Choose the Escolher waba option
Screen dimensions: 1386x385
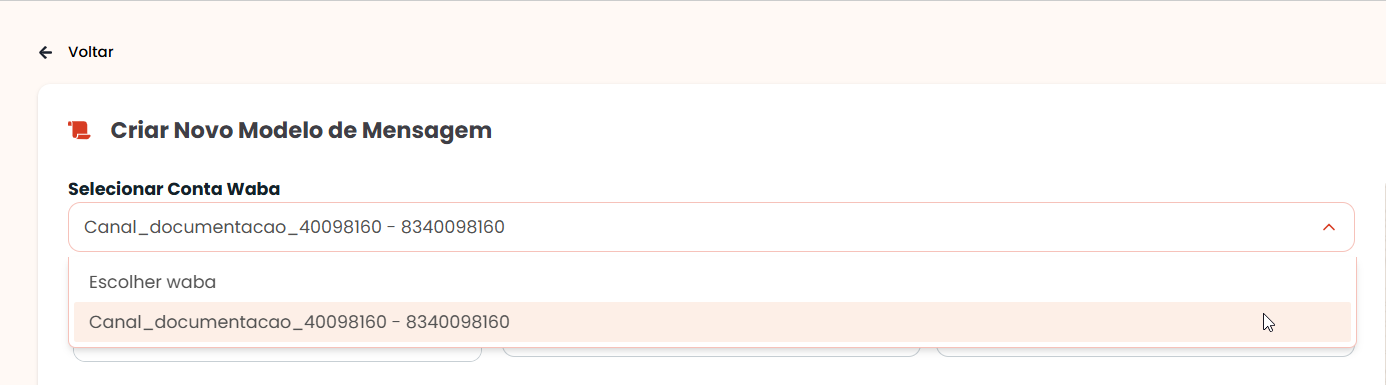712,282
